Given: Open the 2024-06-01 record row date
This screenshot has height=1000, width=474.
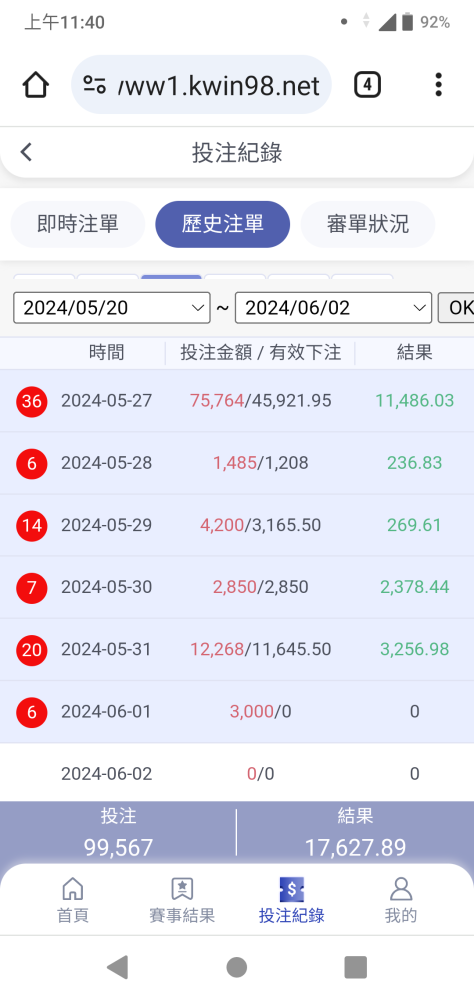Looking at the screenshot, I should [x=107, y=712].
